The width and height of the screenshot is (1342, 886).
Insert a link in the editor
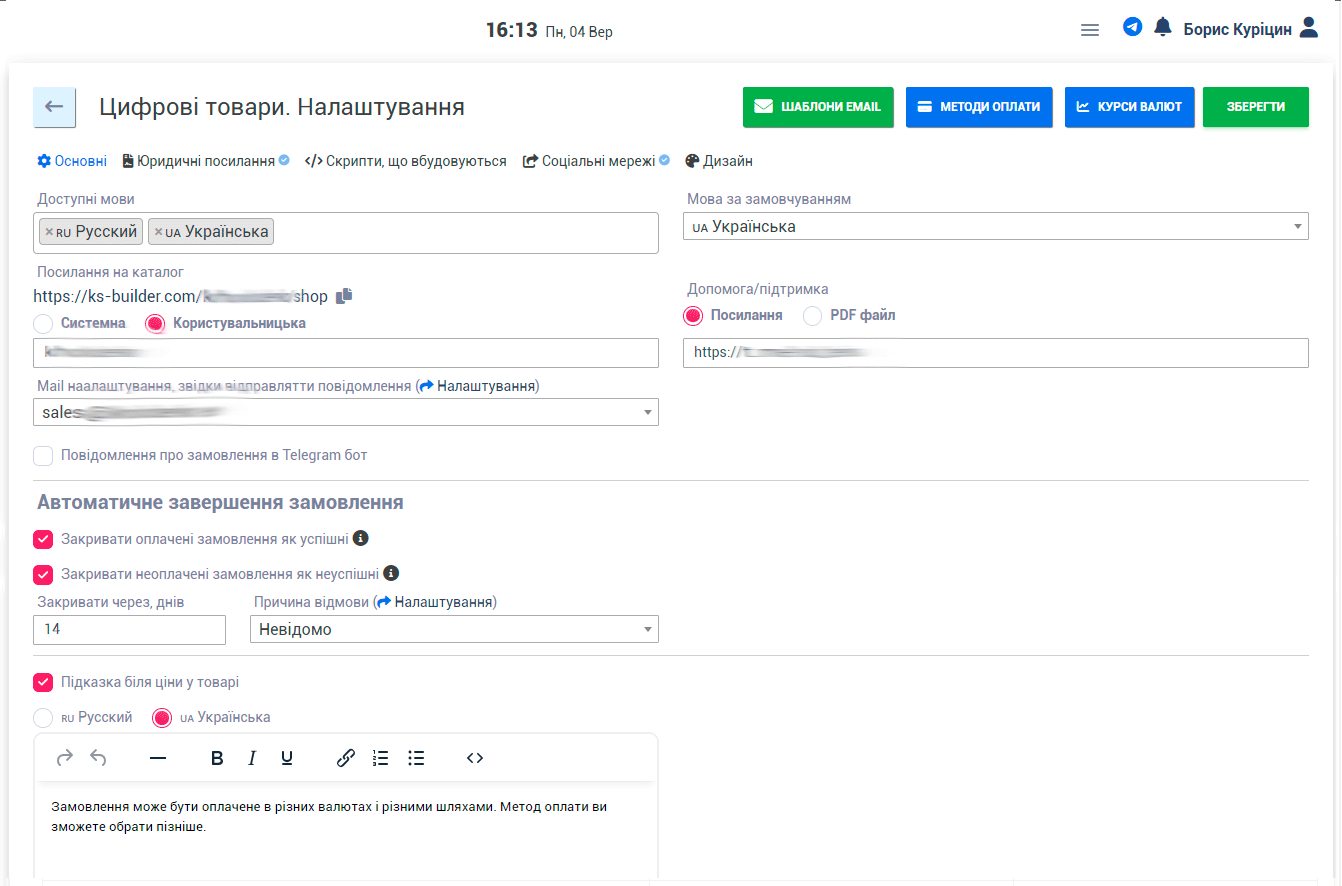[345, 758]
